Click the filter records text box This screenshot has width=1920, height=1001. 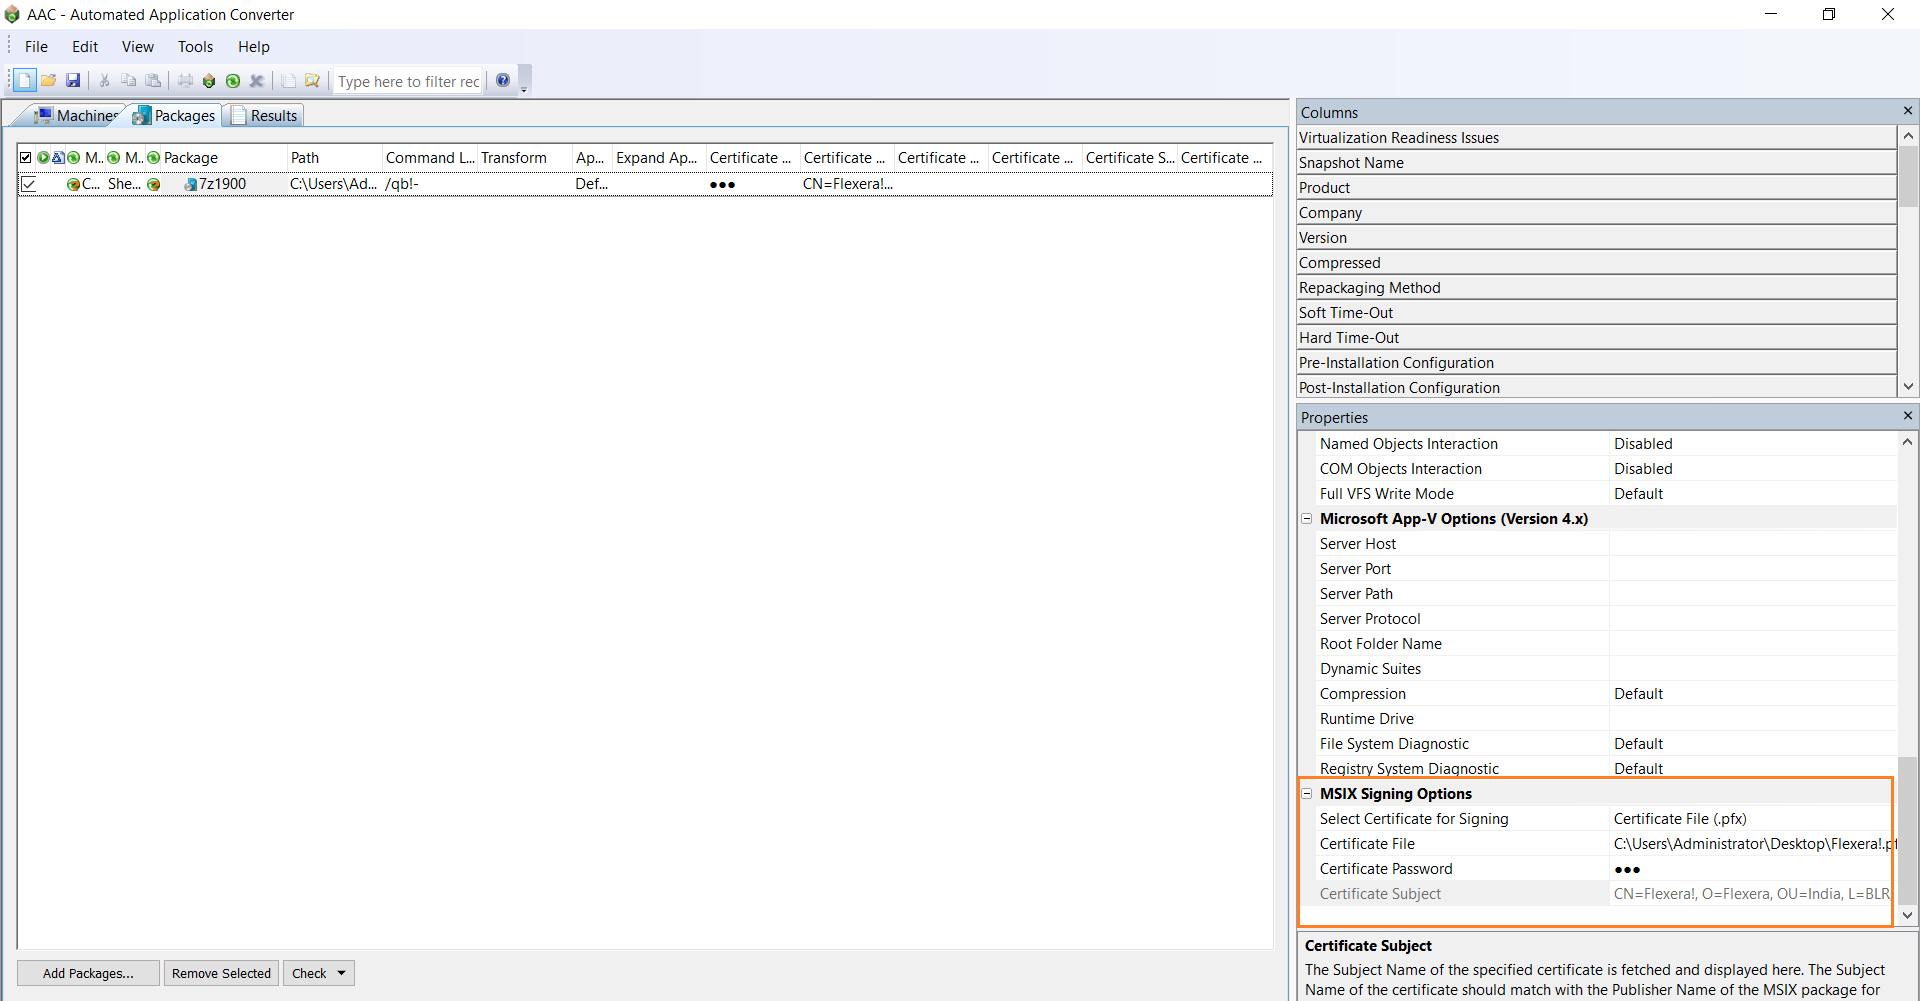408,82
